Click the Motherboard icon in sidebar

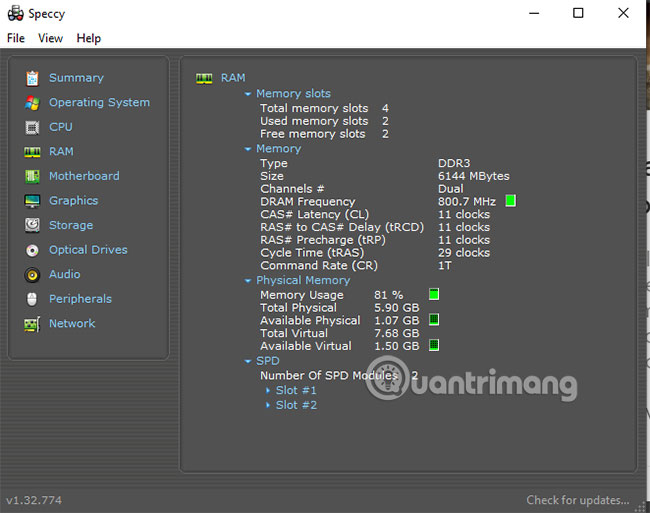[32, 177]
